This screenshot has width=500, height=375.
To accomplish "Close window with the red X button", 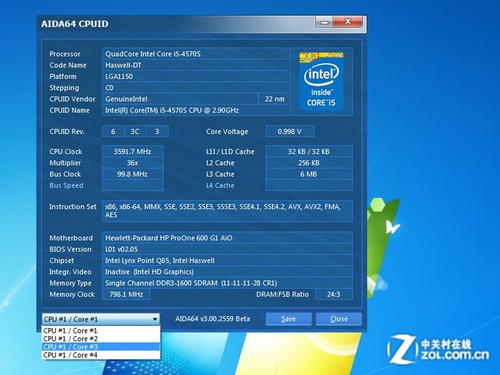I will click(x=348, y=22).
